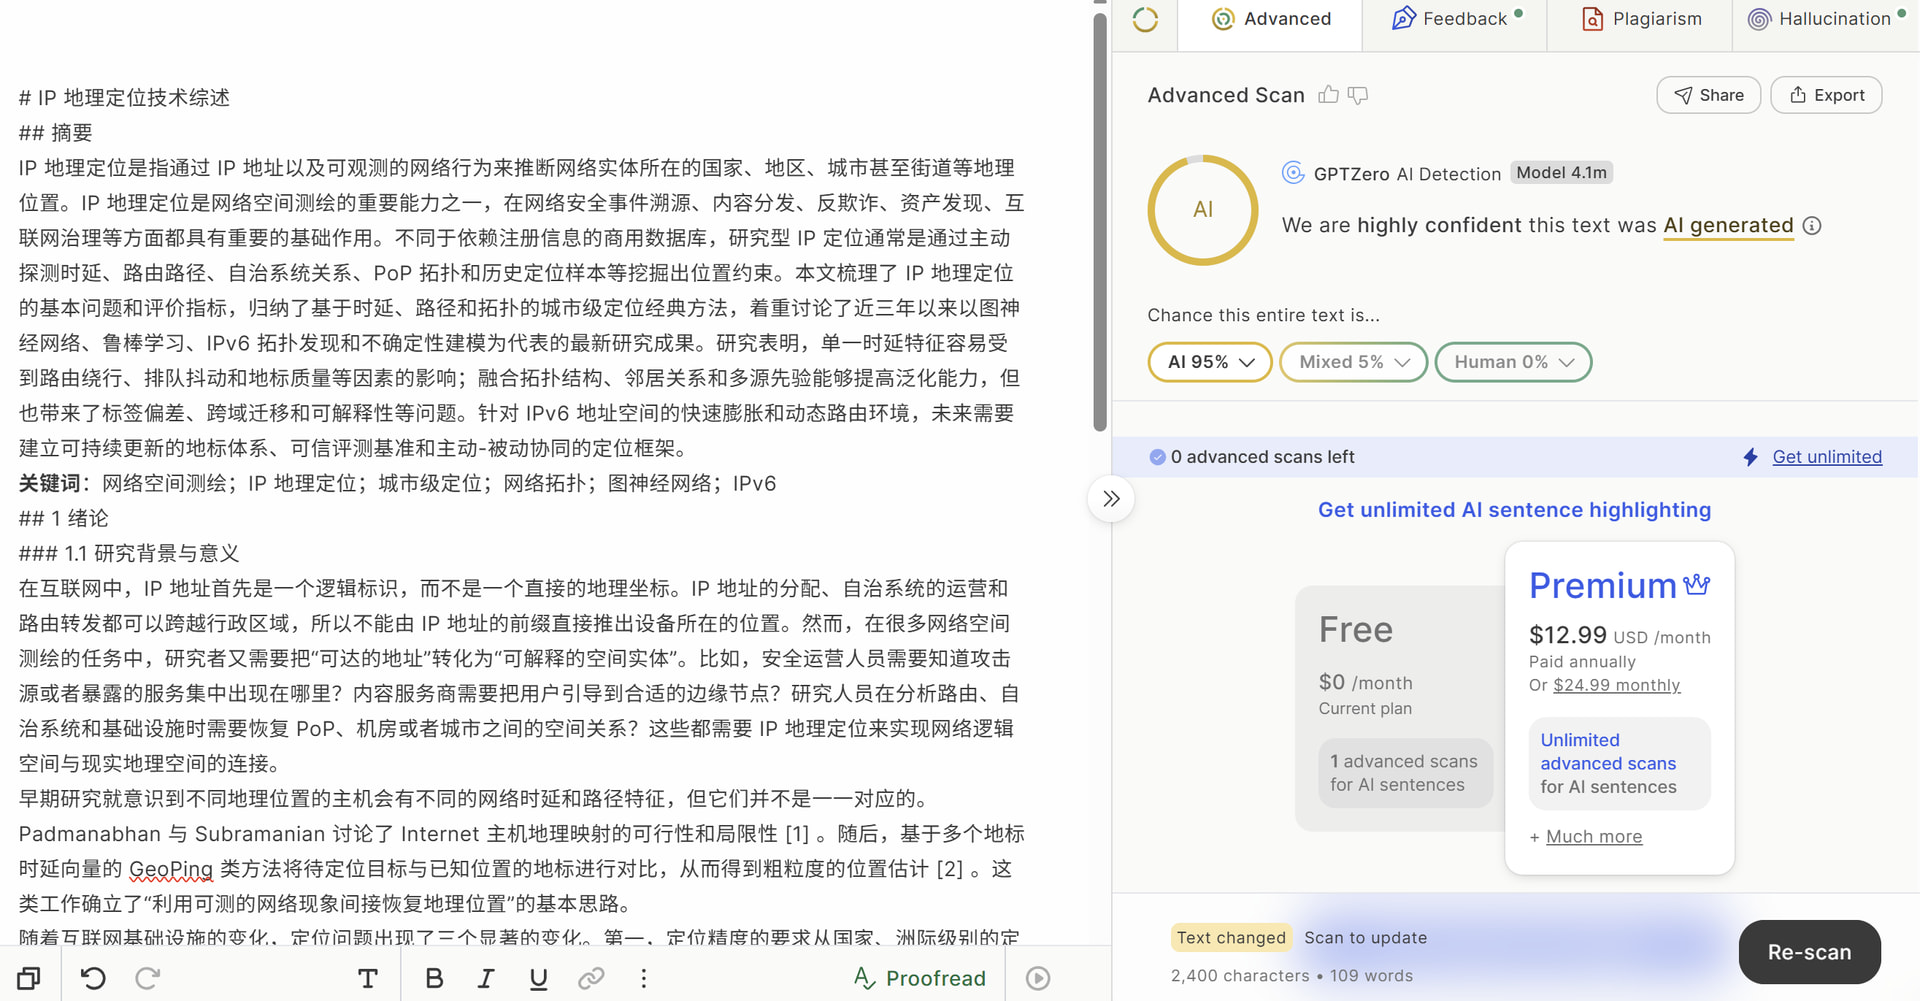
Task: Collapse the side panel with double chevron
Action: (1111, 499)
